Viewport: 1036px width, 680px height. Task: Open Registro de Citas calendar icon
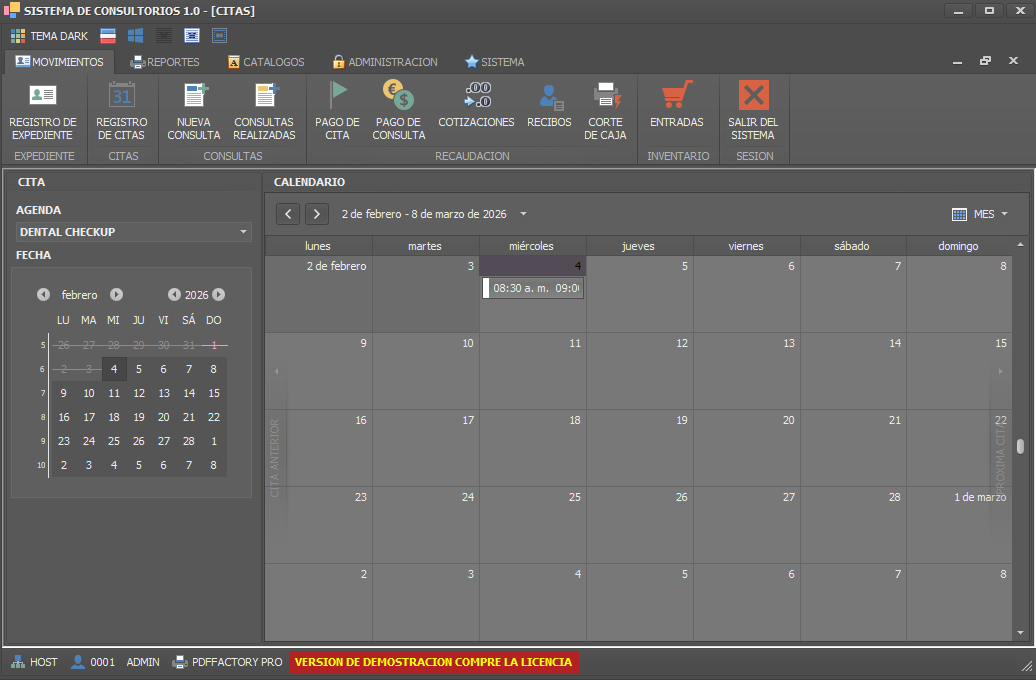tap(121, 96)
